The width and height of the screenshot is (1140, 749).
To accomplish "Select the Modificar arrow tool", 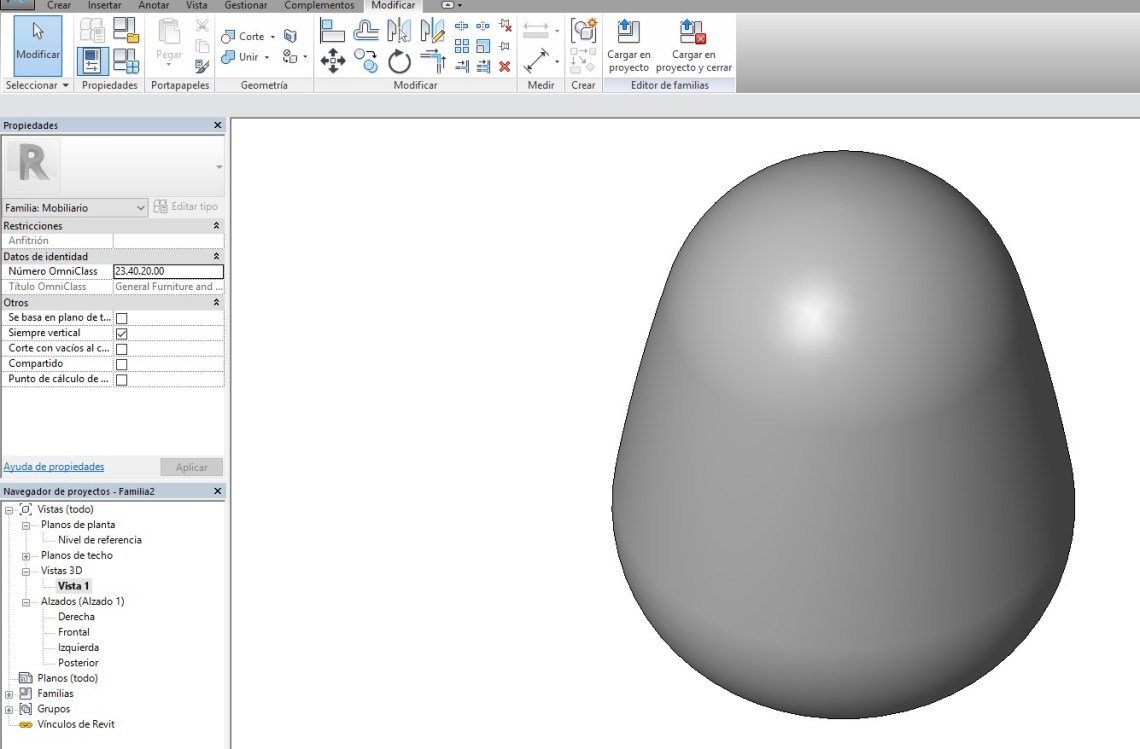I will (x=38, y=45).
